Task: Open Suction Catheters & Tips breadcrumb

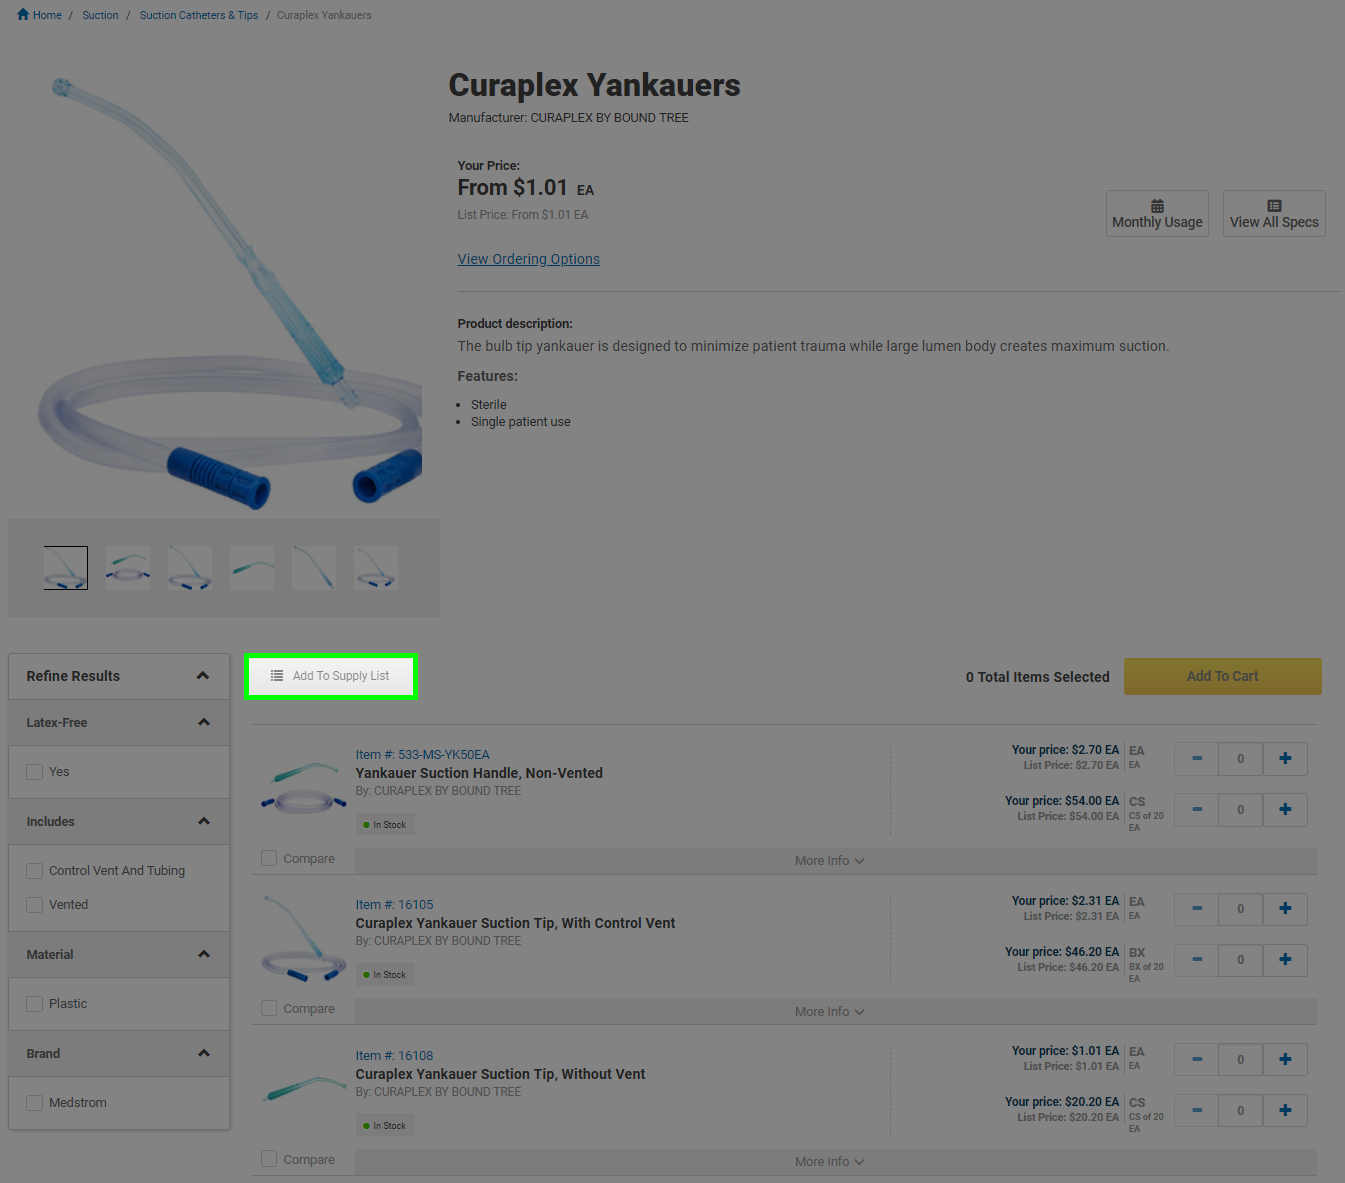Action: tap(199, 15)
